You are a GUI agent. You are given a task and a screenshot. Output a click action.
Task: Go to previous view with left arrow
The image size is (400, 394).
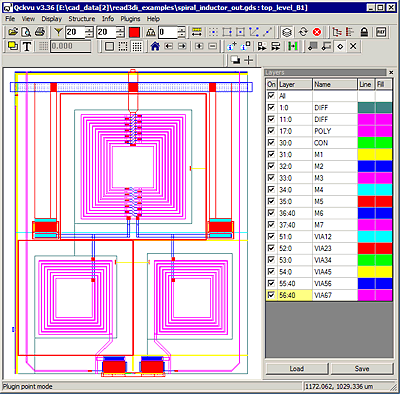pos(169,46)
